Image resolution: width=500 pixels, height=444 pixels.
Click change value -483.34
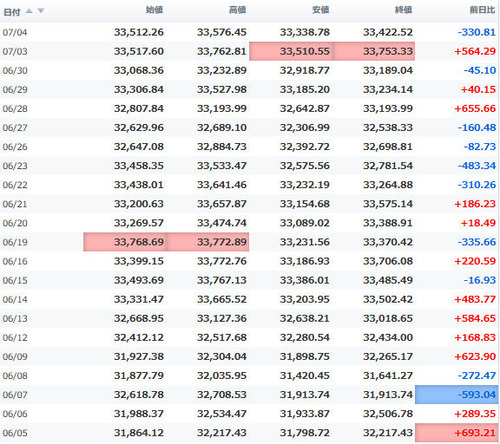pos(476,165)
